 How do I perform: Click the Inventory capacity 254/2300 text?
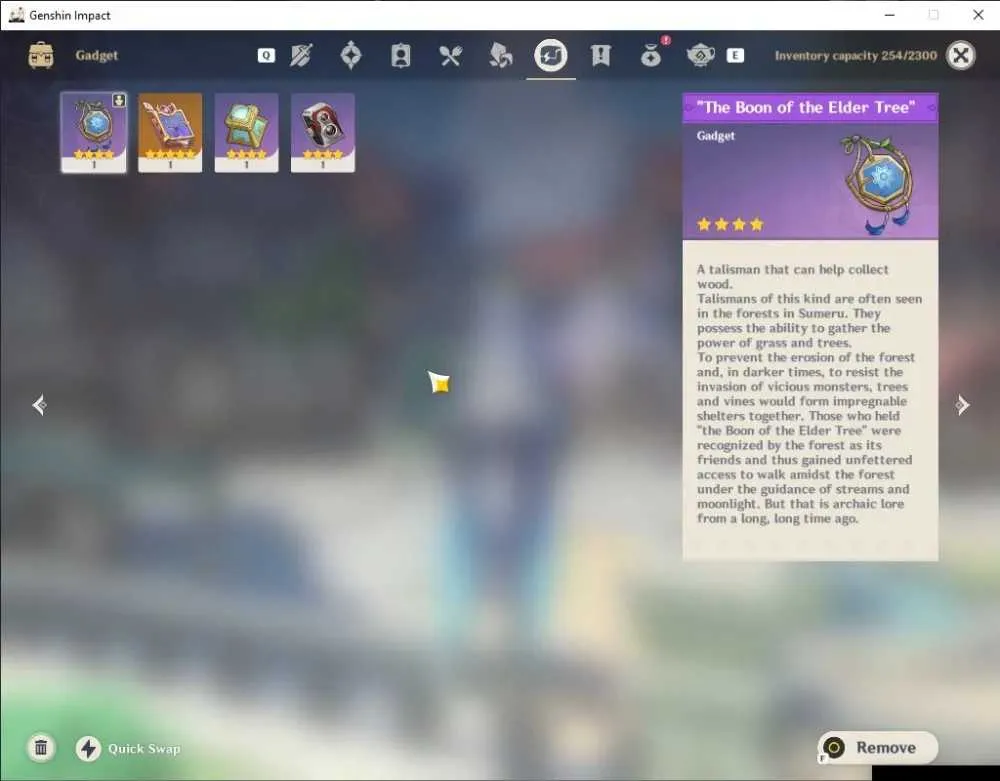[856, 55]
